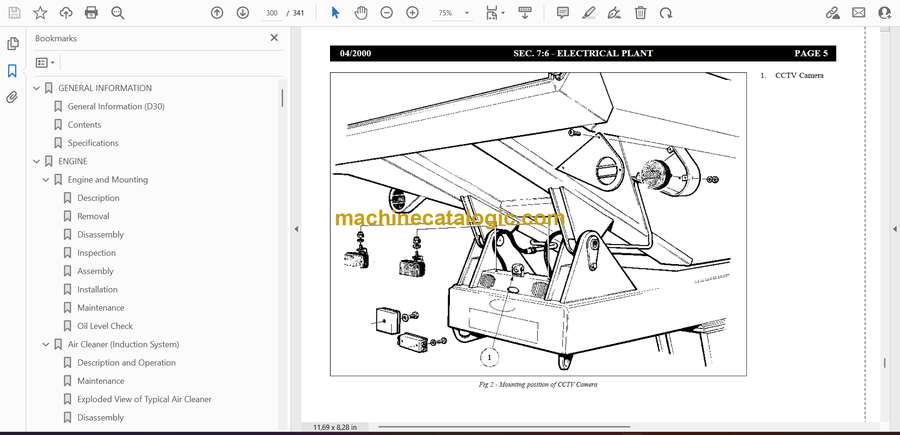The image size is (900, 435).
Task: Open the Oil Level Check bookmark
Action: tap(105, 326)
